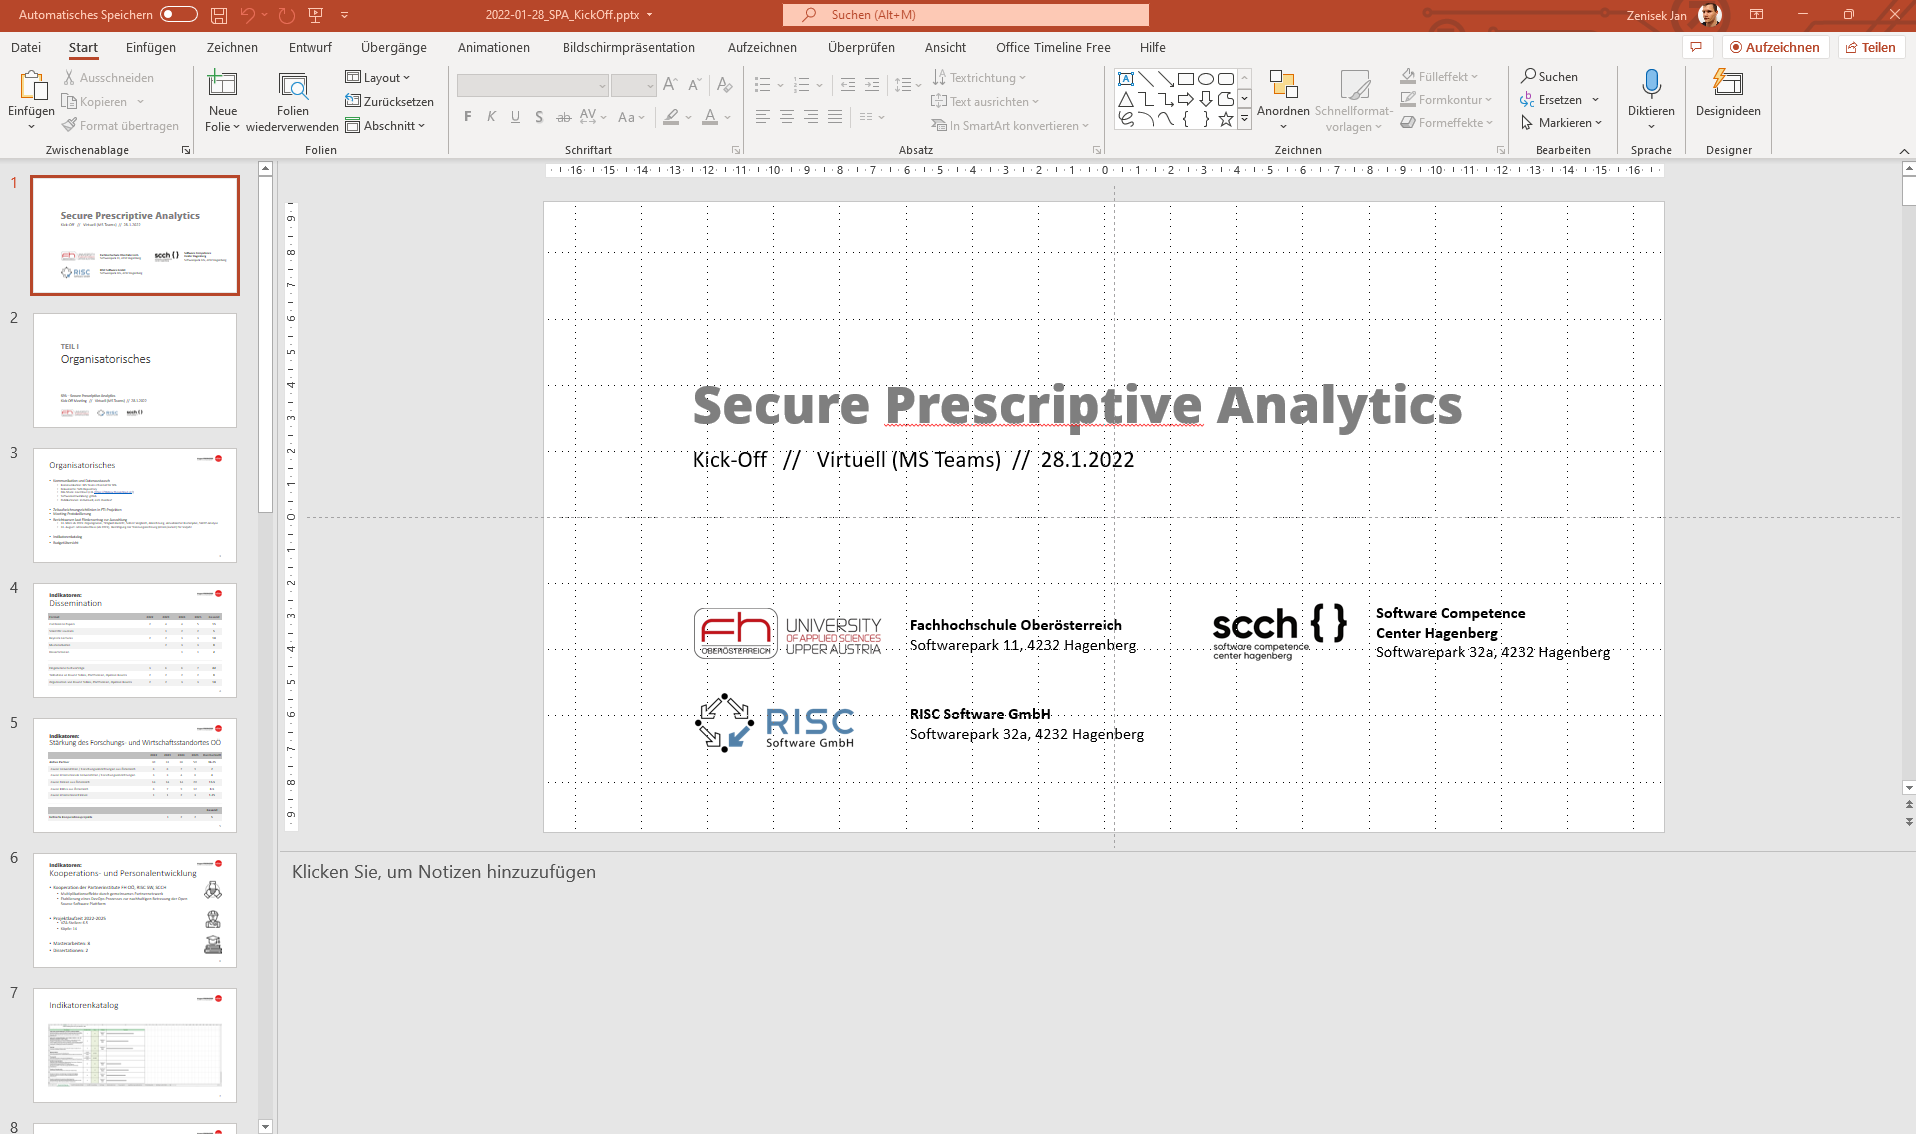Insert a text box shape
The width and height of the screenshot is (1916, 1134).
click(x=1126, y=79)
